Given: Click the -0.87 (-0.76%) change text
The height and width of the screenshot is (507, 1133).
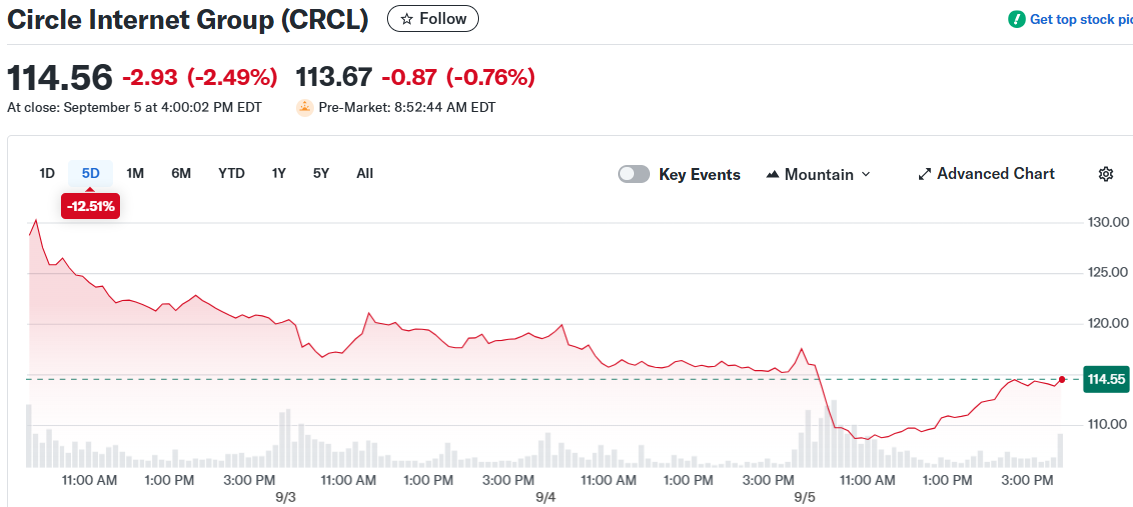Looking at the screenshot, I should [458, 77].
